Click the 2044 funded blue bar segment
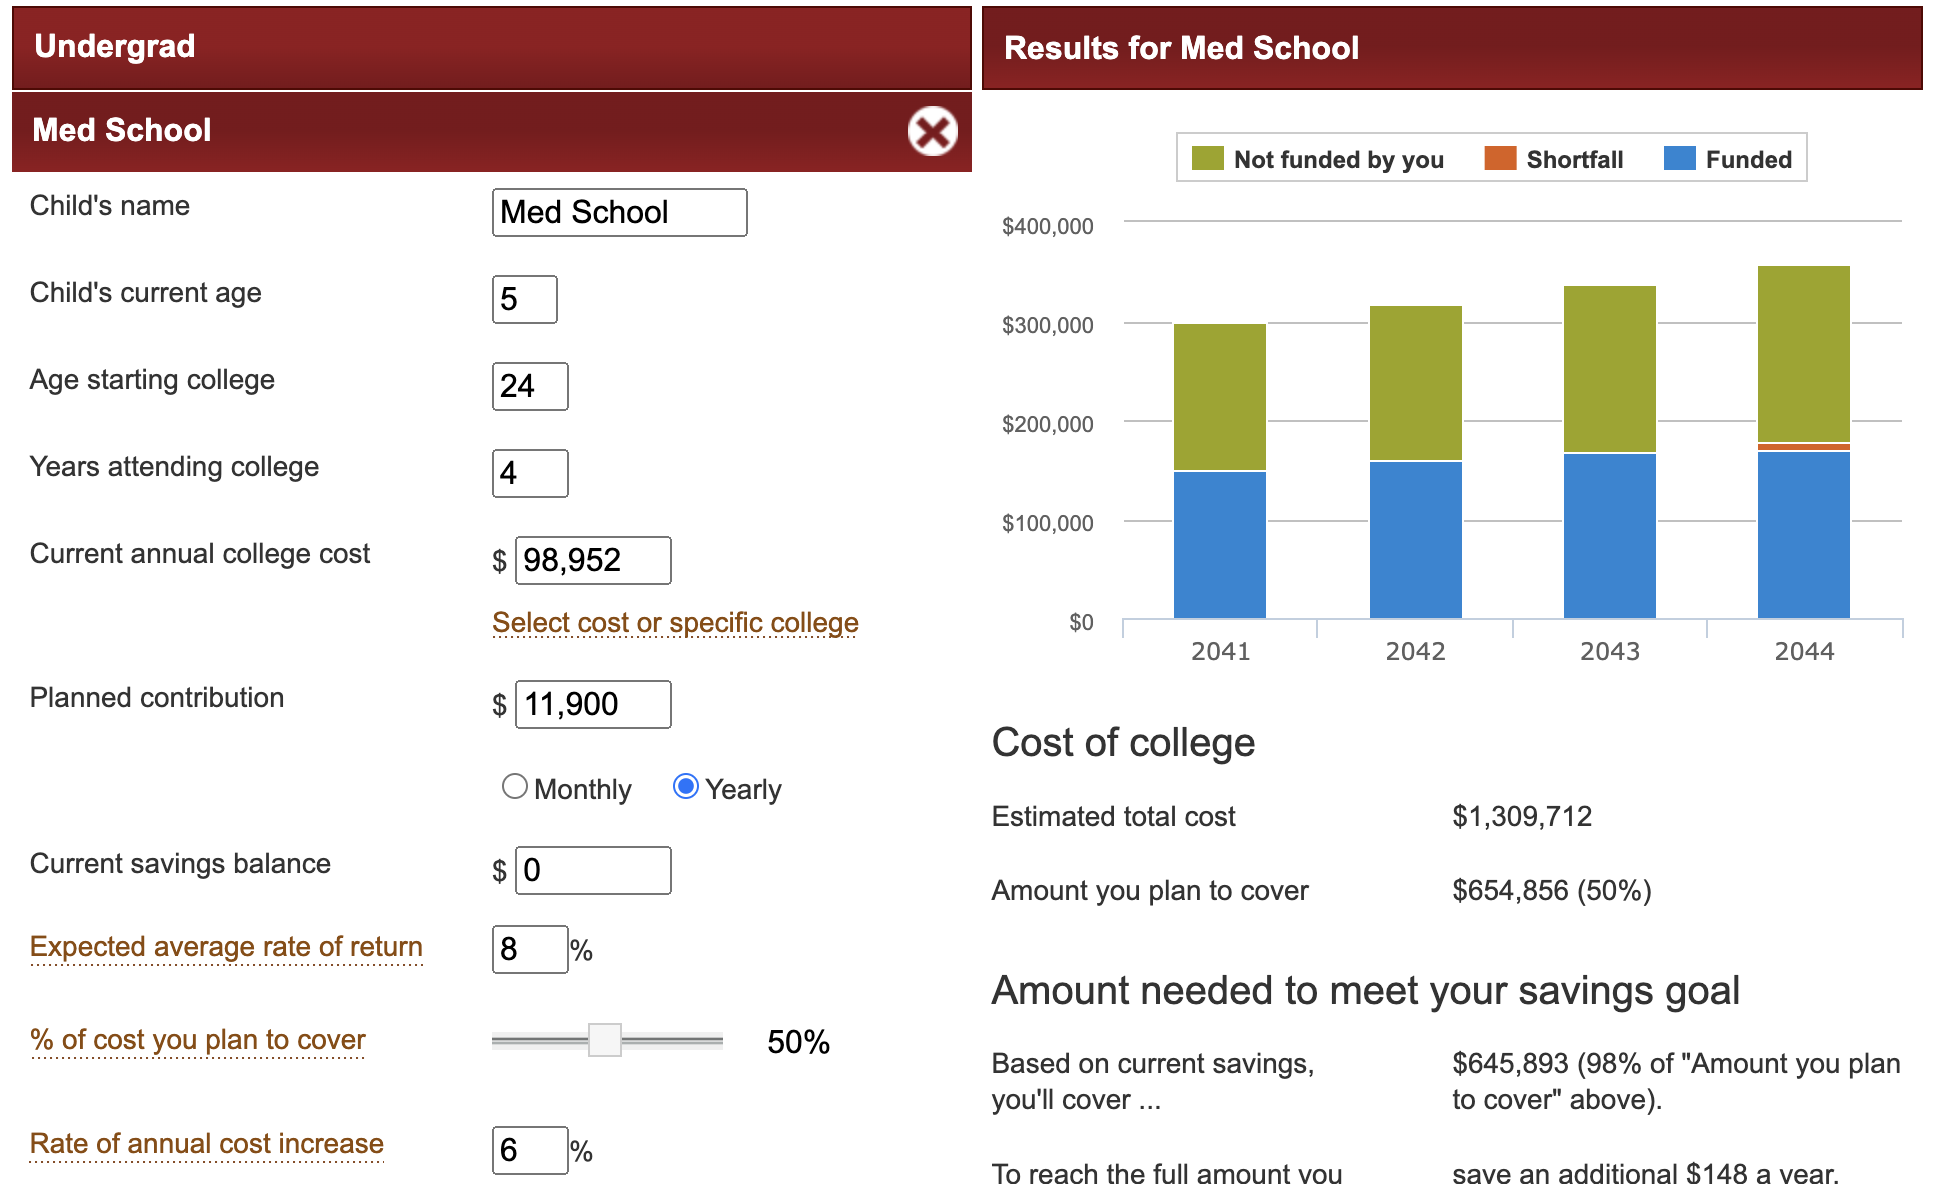1934x1184 pixels. point(1803,535)
